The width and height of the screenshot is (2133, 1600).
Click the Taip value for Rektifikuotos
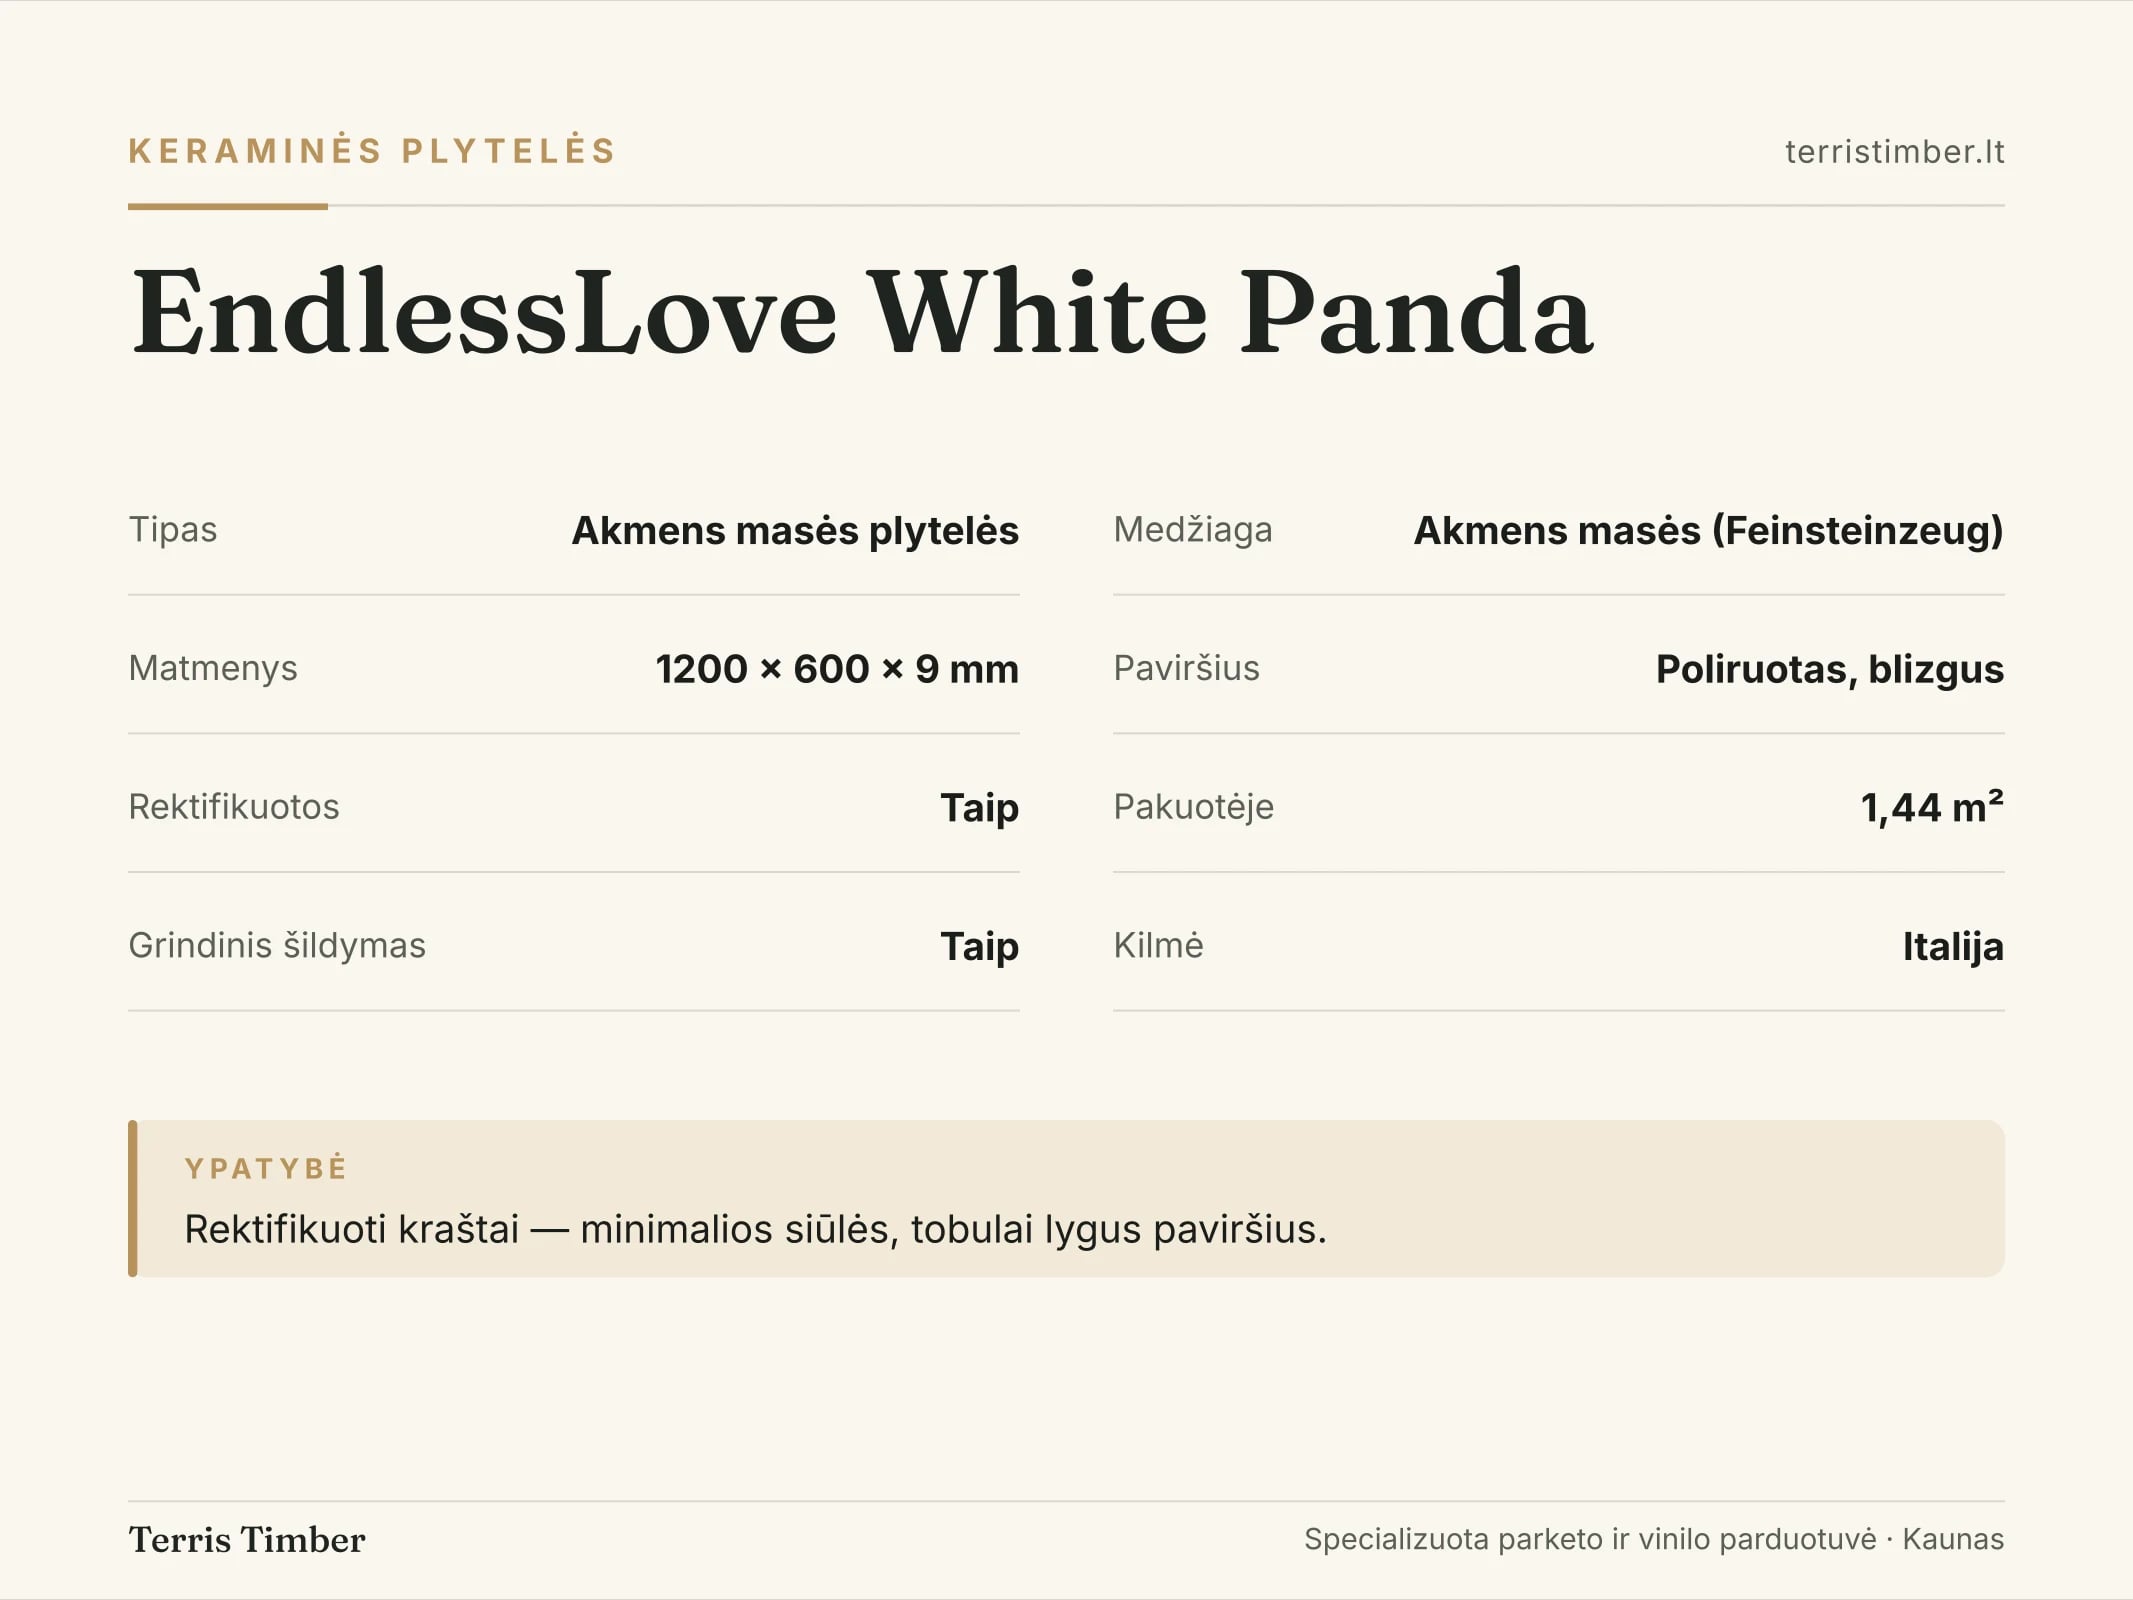[980, 808]
